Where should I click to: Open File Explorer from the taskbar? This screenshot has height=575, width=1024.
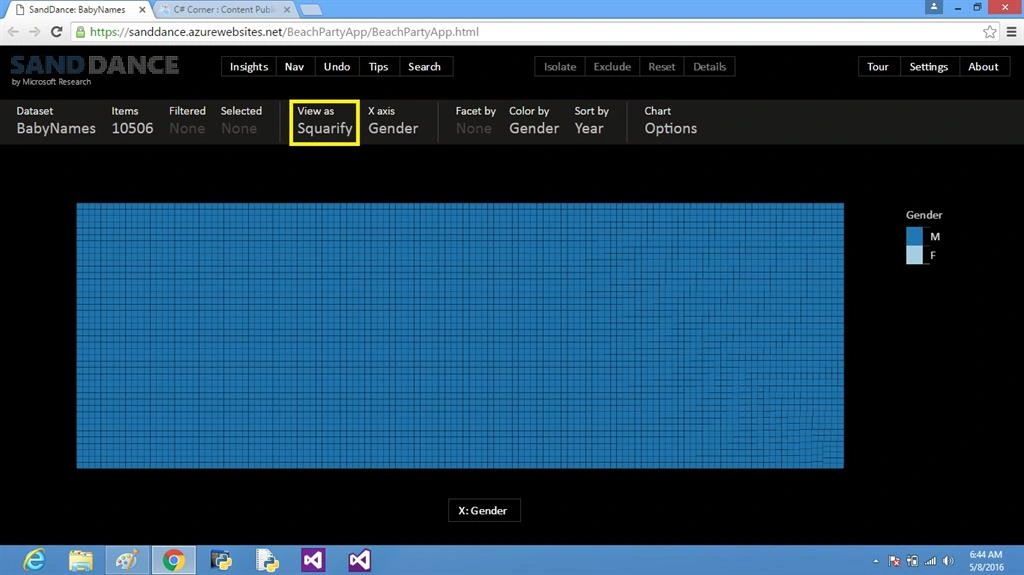[x=81, y=560]
